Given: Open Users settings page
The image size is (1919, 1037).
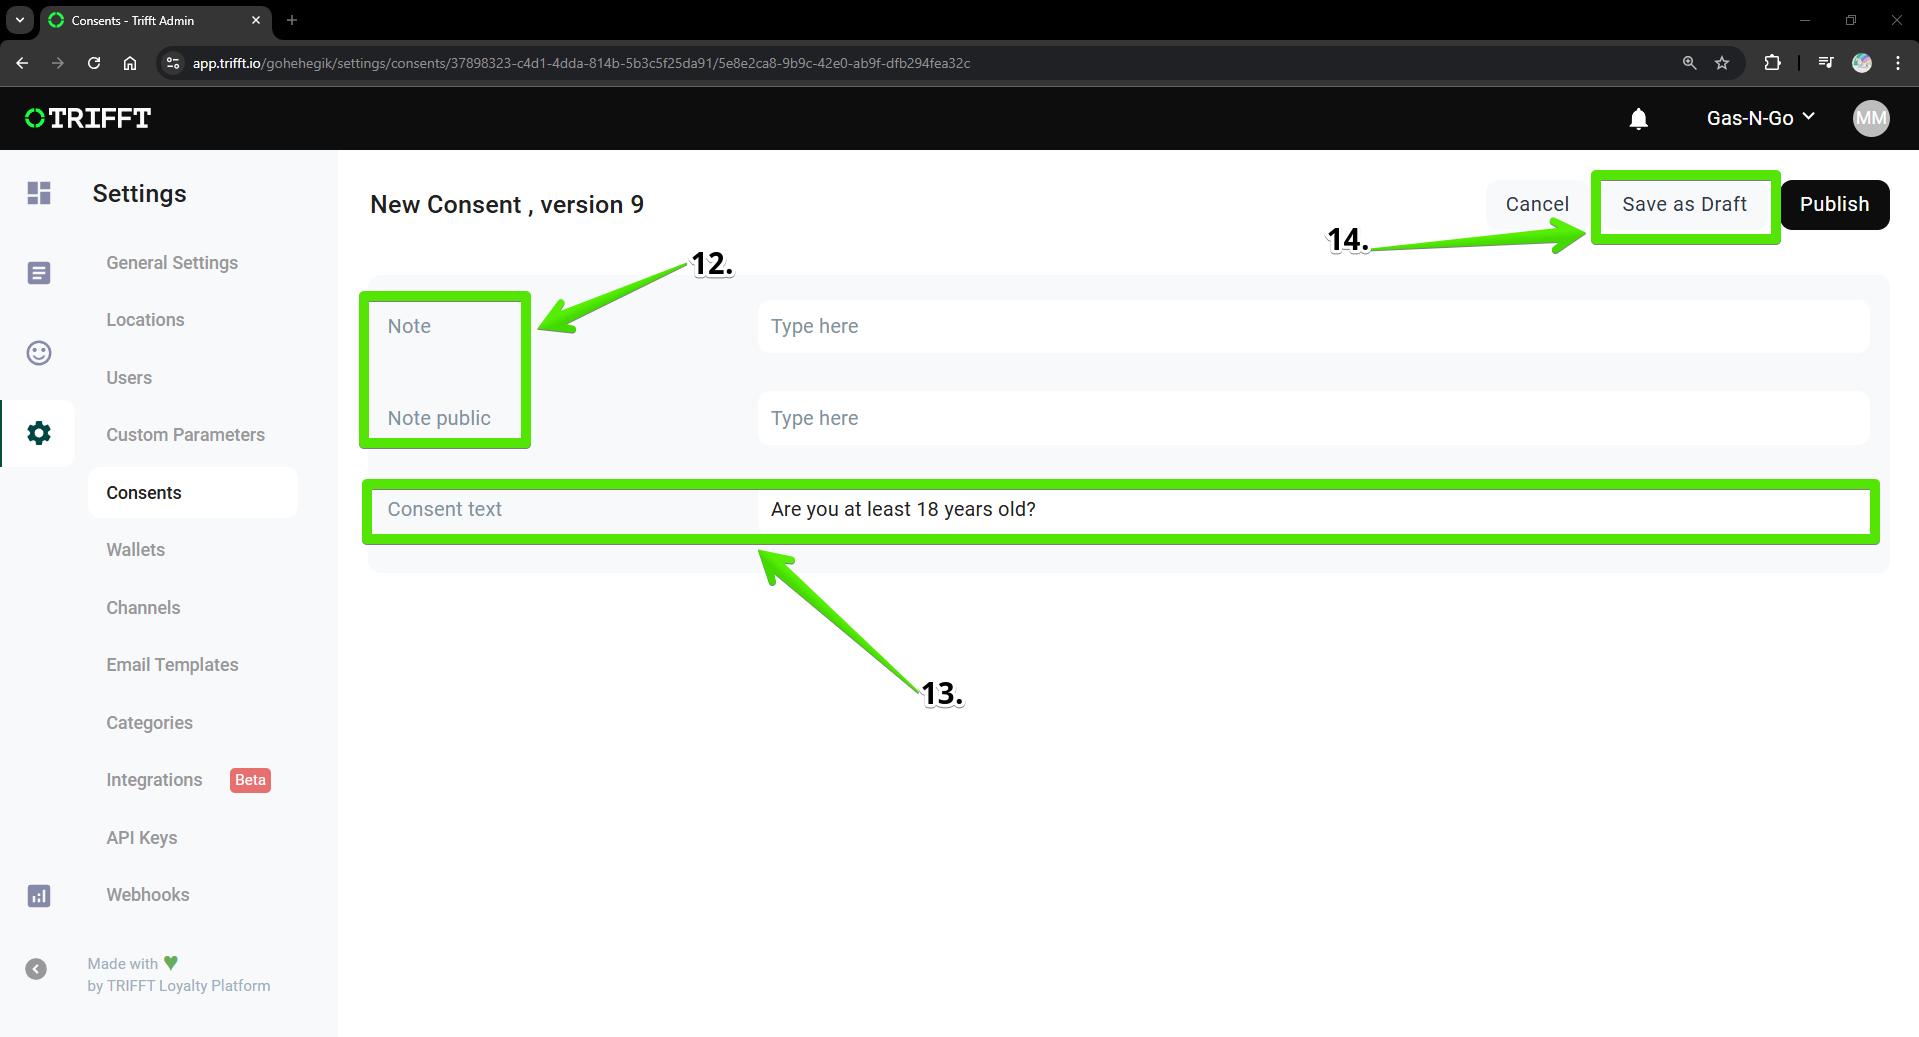Looking at the screenshot, I should (129, 378).
